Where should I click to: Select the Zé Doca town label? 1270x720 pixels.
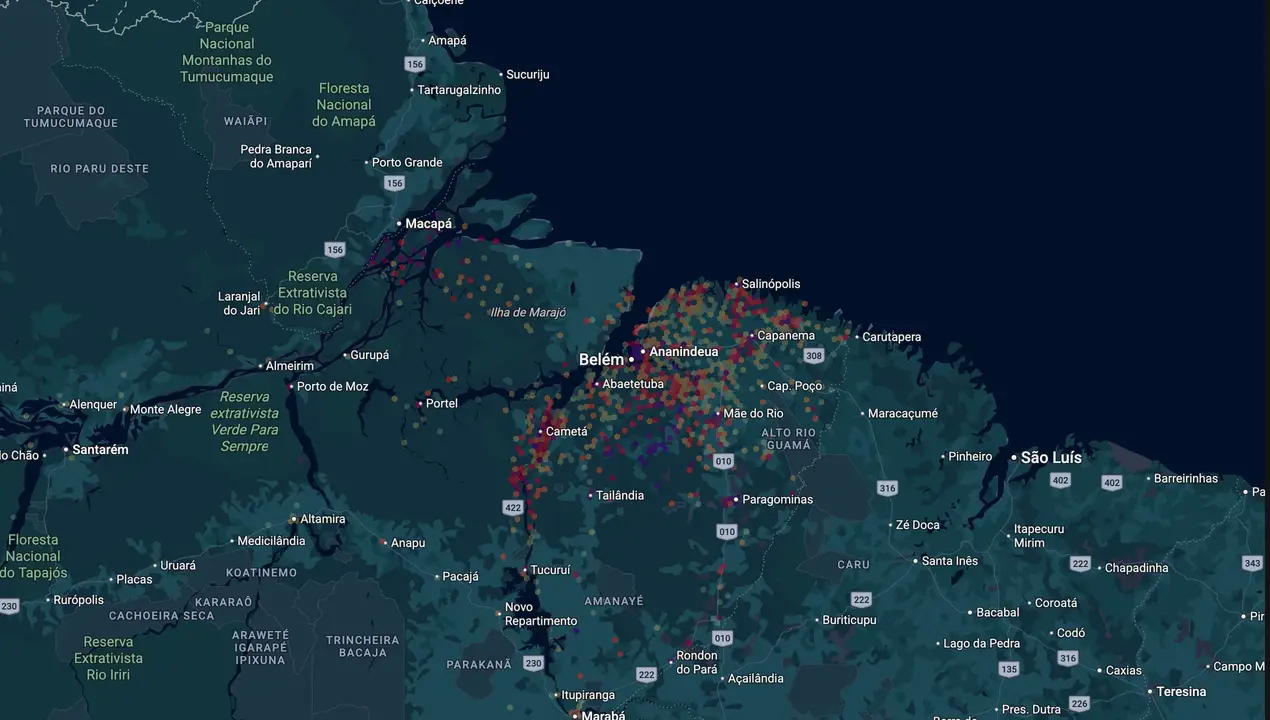(x=918, y=526)
